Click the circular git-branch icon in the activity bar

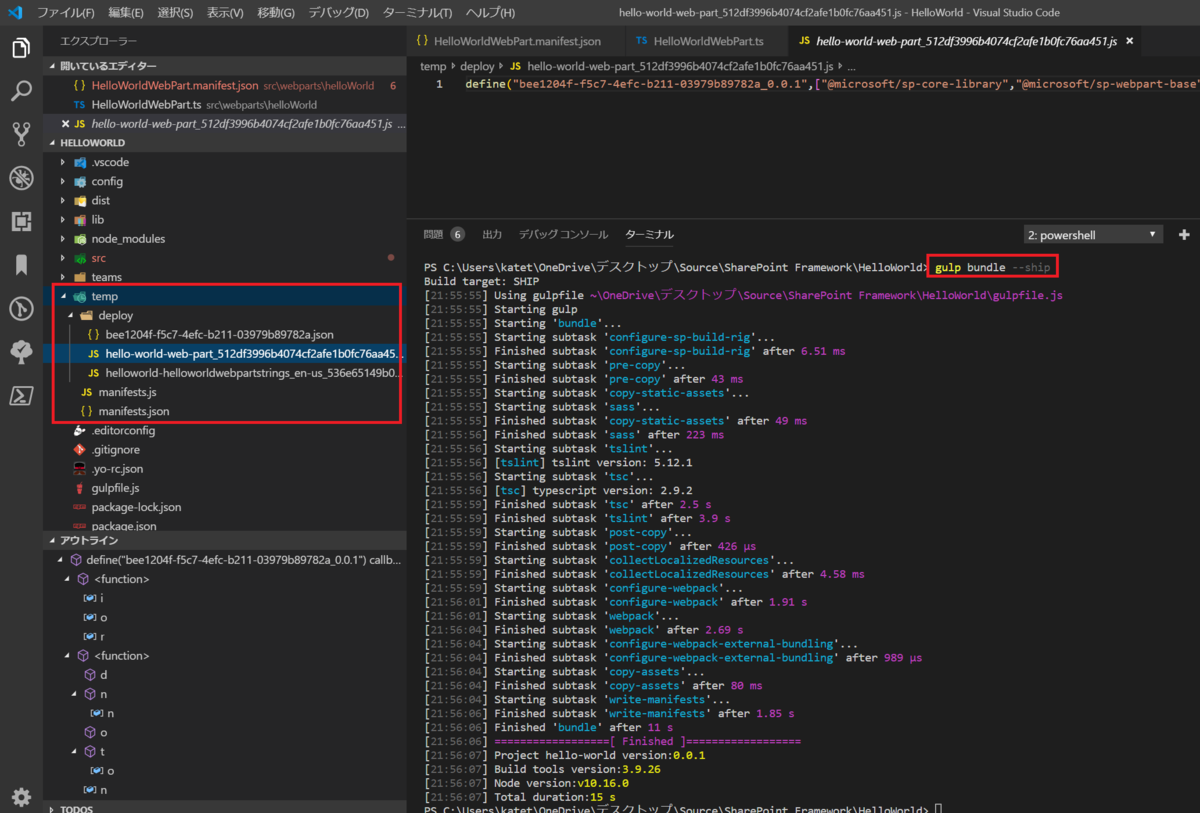click(21, 308)
